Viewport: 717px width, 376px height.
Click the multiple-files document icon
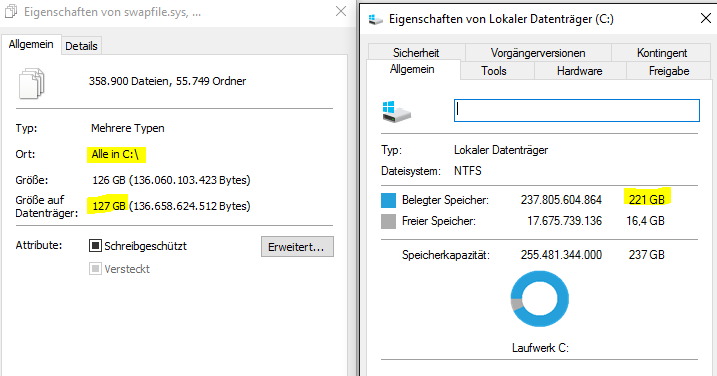click(32, 83)
